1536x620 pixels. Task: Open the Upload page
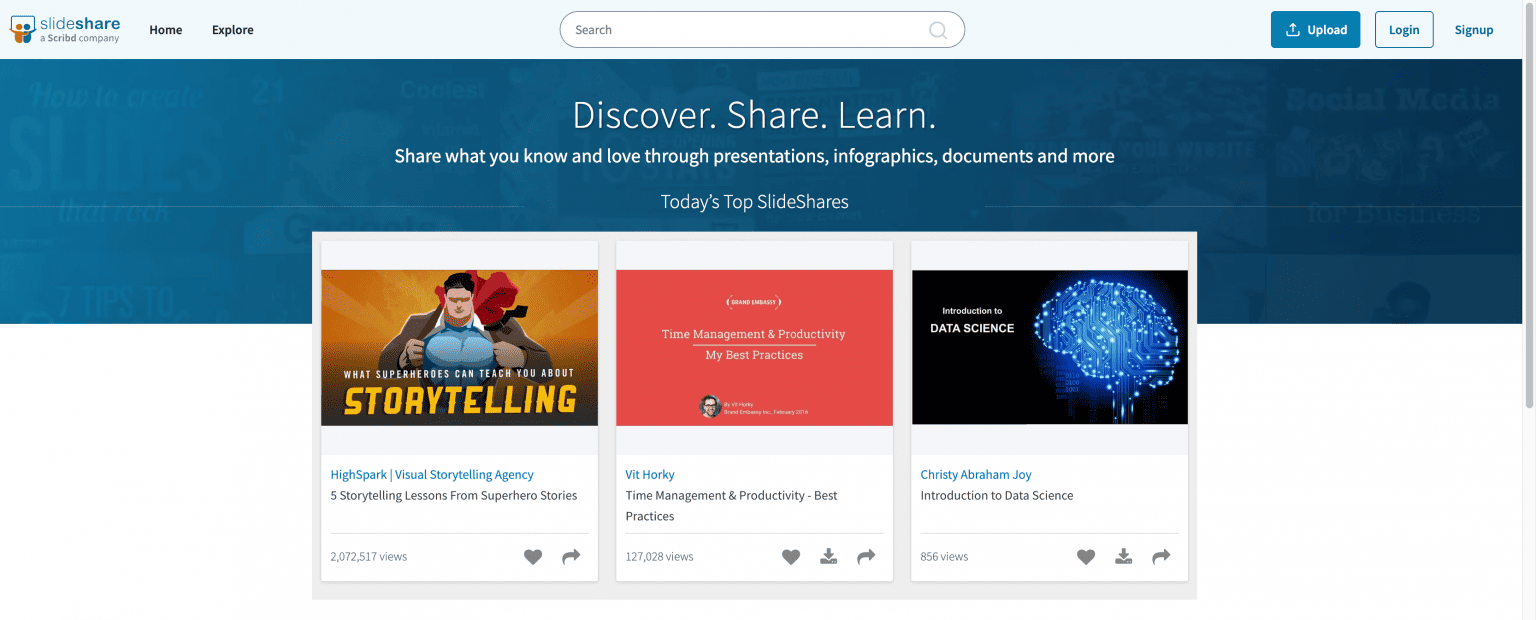[x=1315, y=29]
